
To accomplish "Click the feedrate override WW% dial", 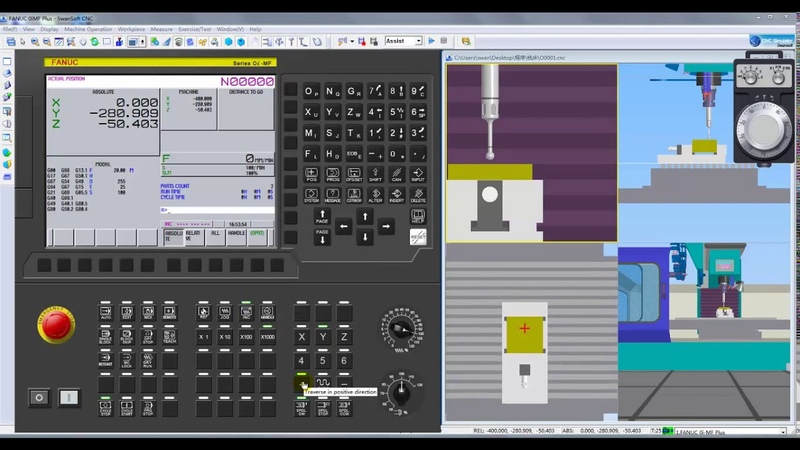I will click(x=402, y=329).
